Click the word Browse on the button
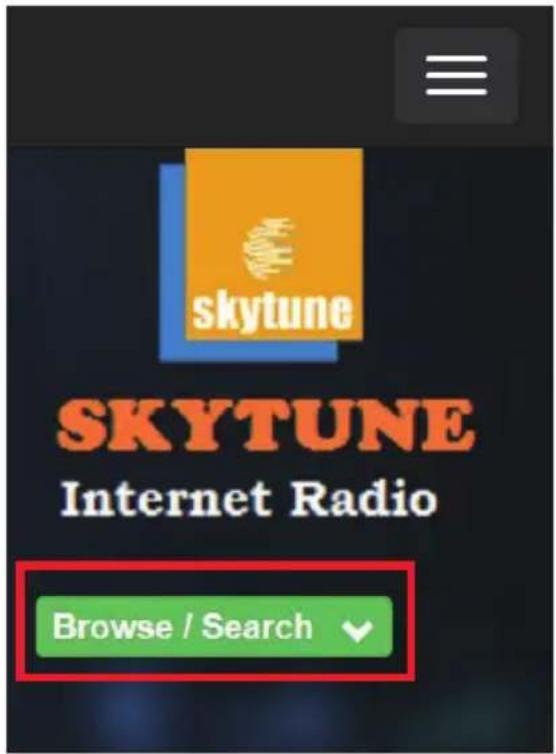The height and width of the screenshot is (754, 556). click(x=113, y=627)
